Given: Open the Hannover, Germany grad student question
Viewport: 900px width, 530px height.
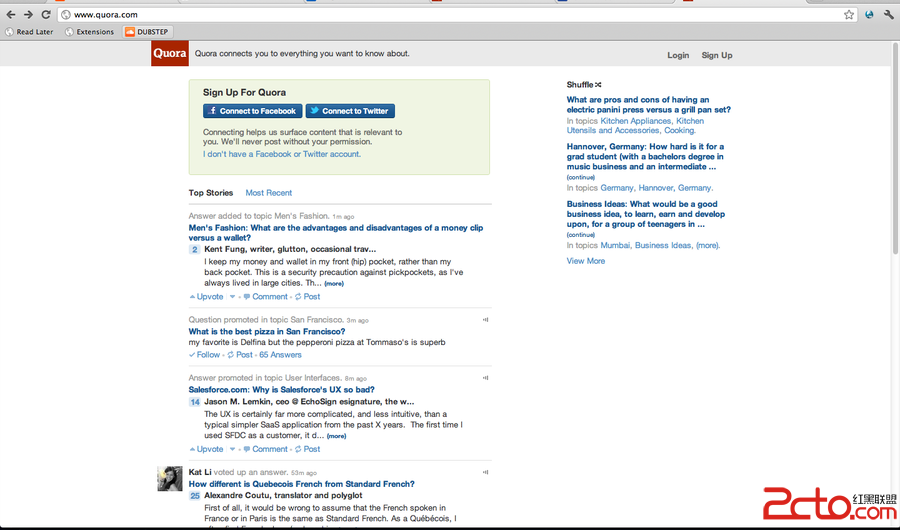Looking at the screenshot, I should (645, 156).
